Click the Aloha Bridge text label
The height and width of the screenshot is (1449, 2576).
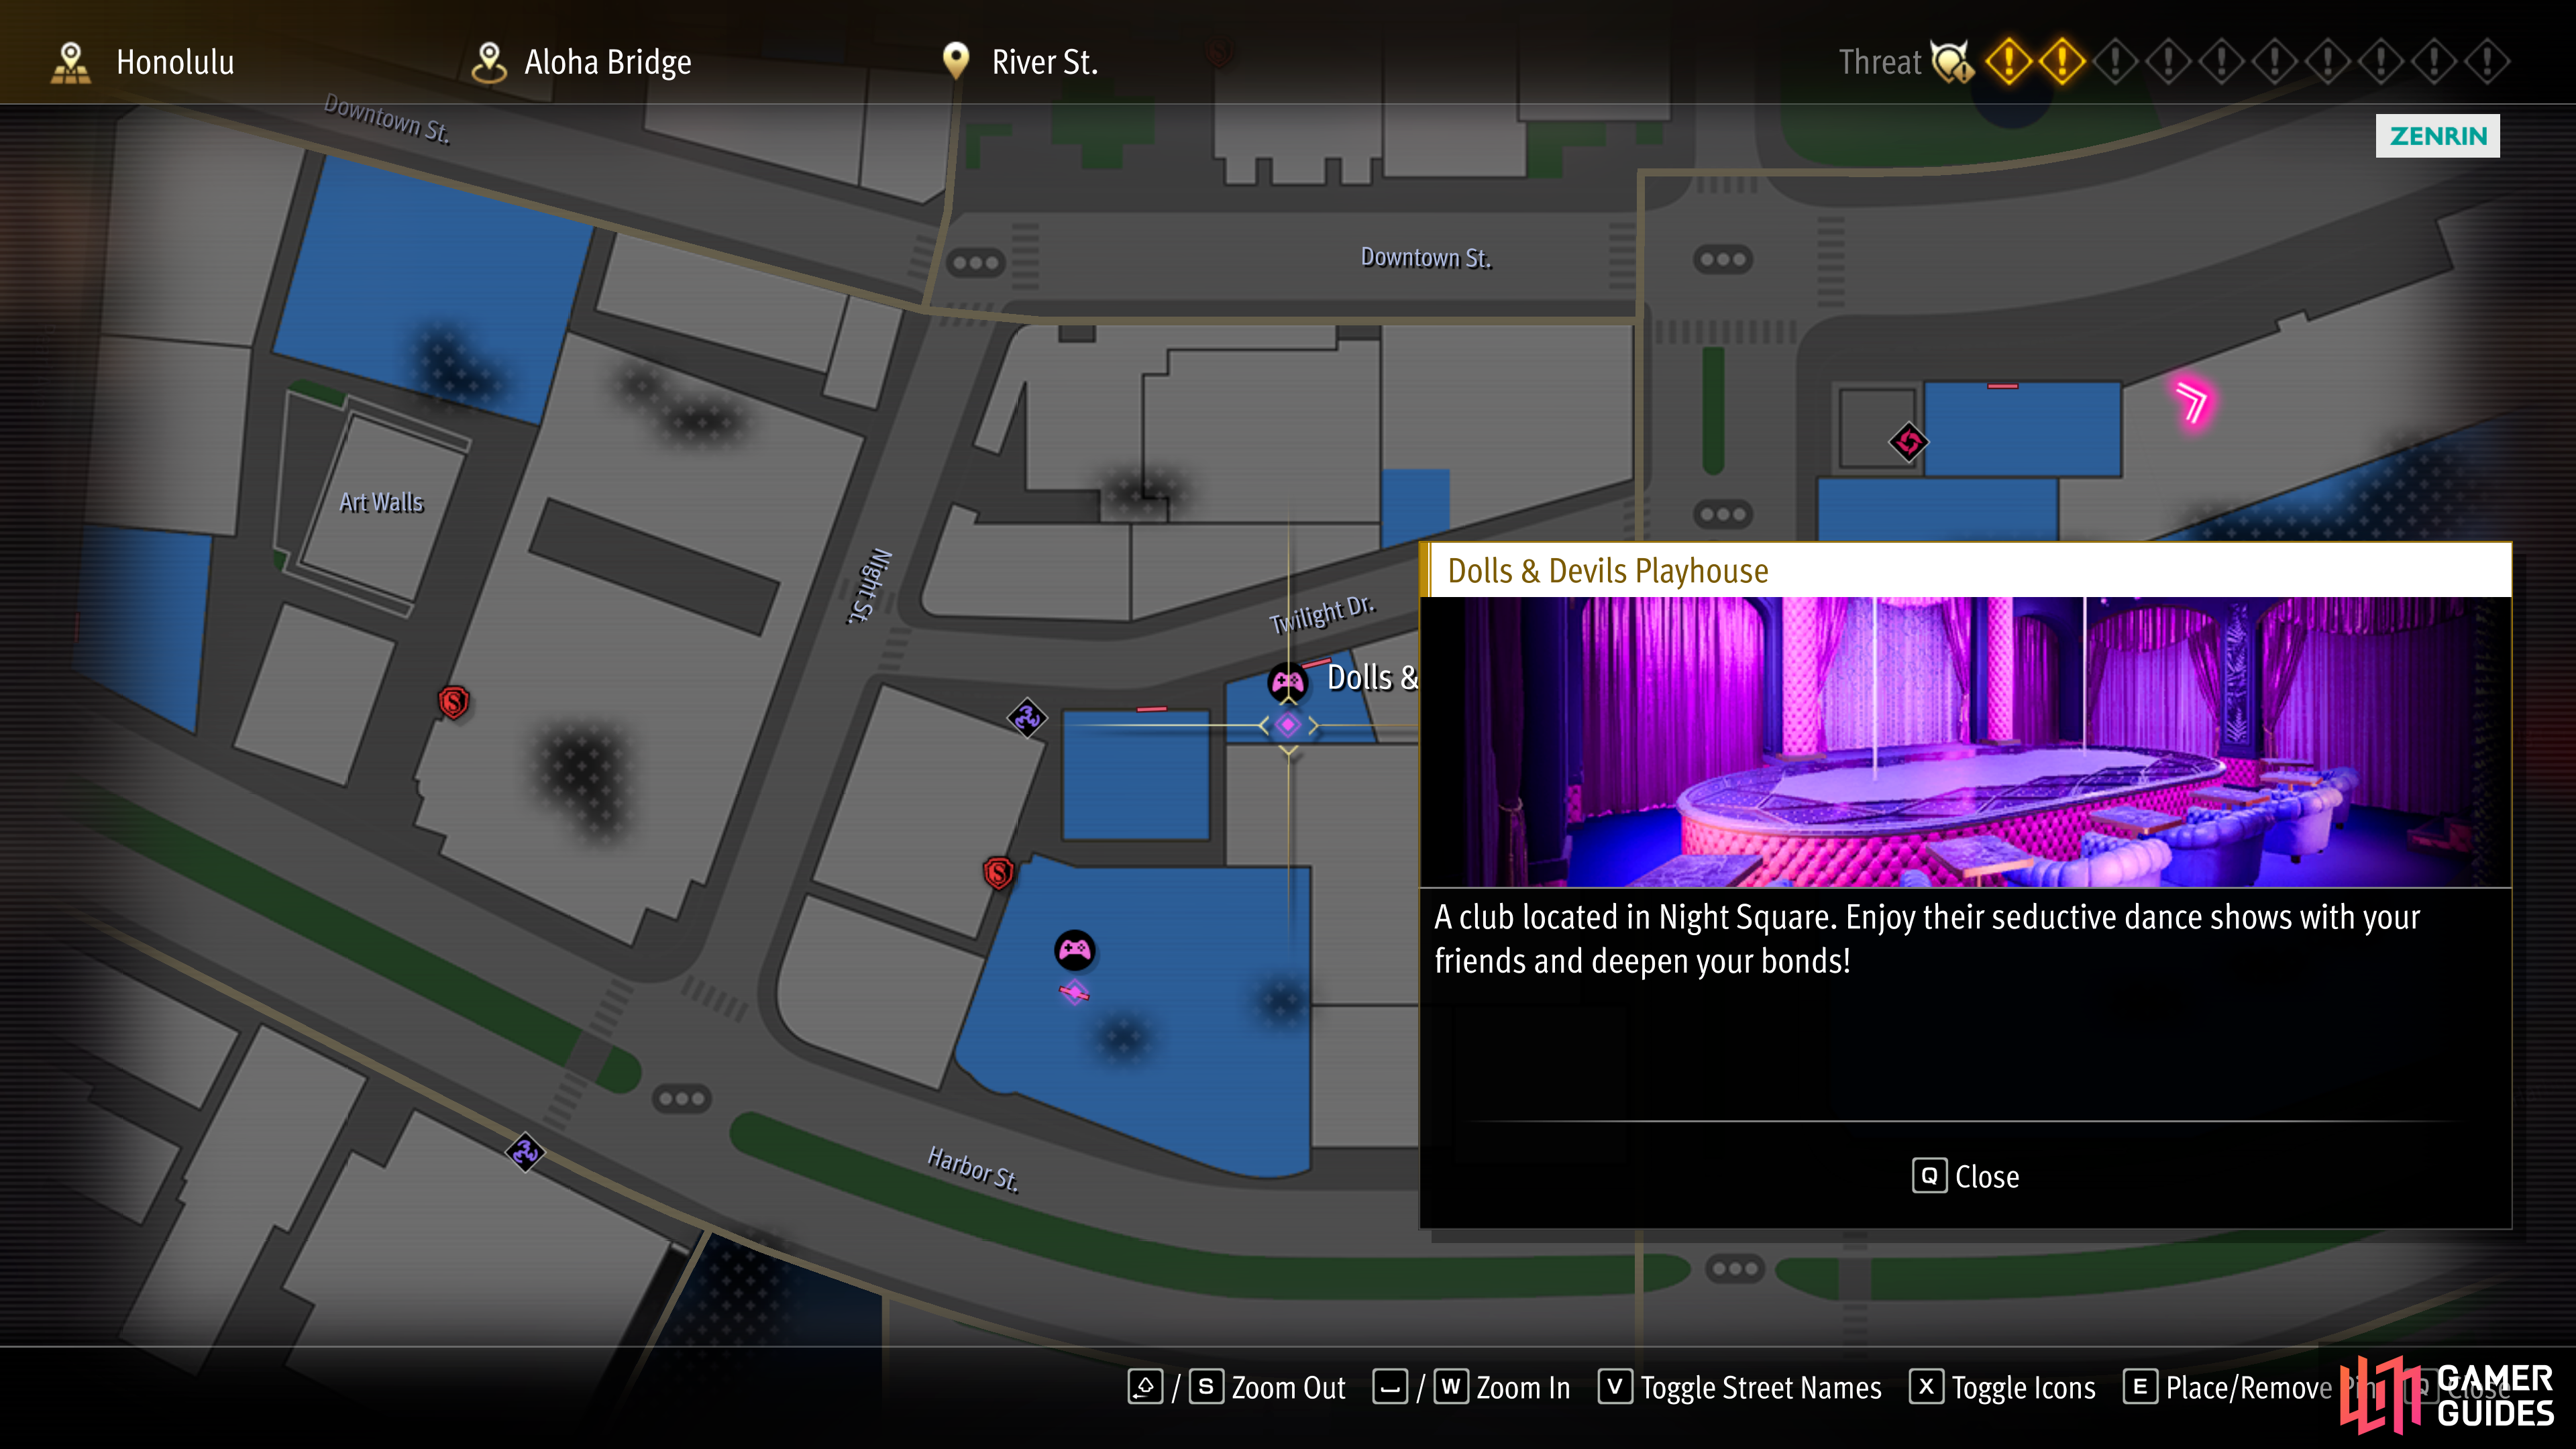pos(608,62)
